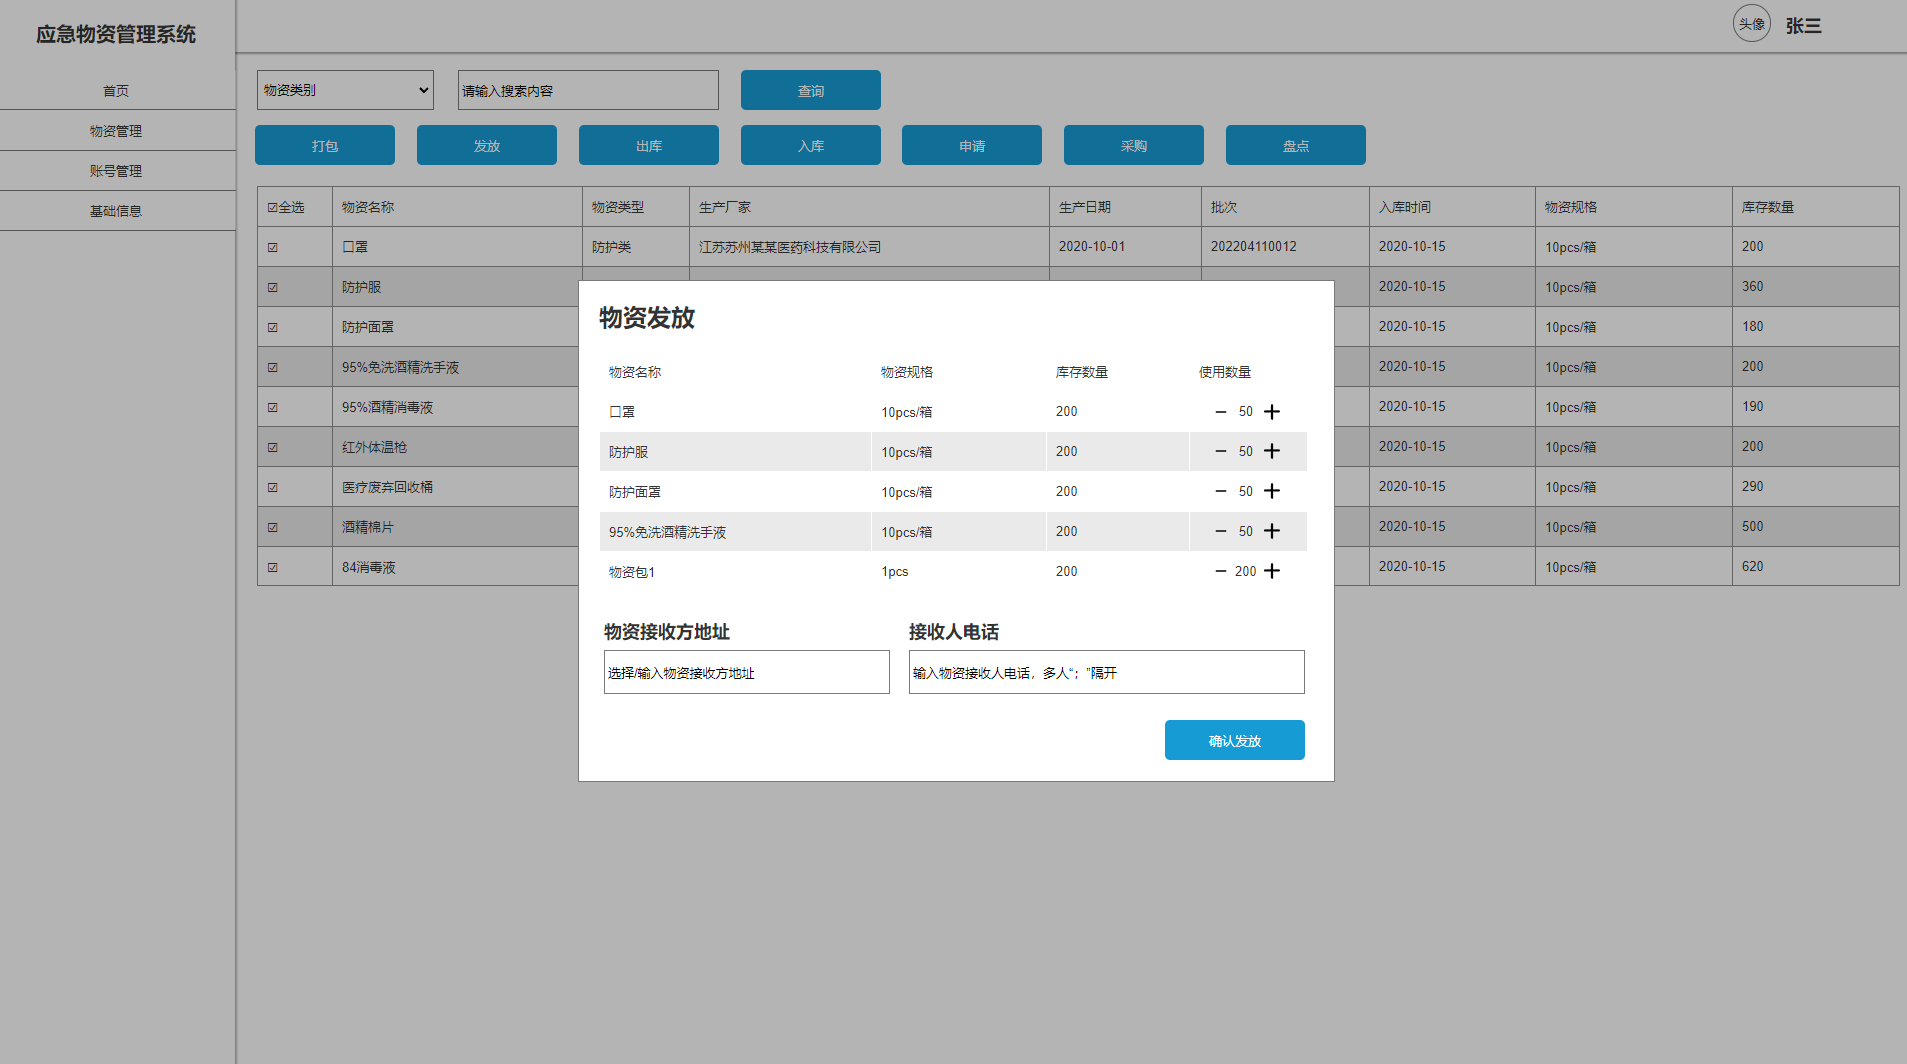Increase 防护服 usage quantity with plus
The image size is (1907, 1064).
pyautogui.click(x=1272, y=451)
